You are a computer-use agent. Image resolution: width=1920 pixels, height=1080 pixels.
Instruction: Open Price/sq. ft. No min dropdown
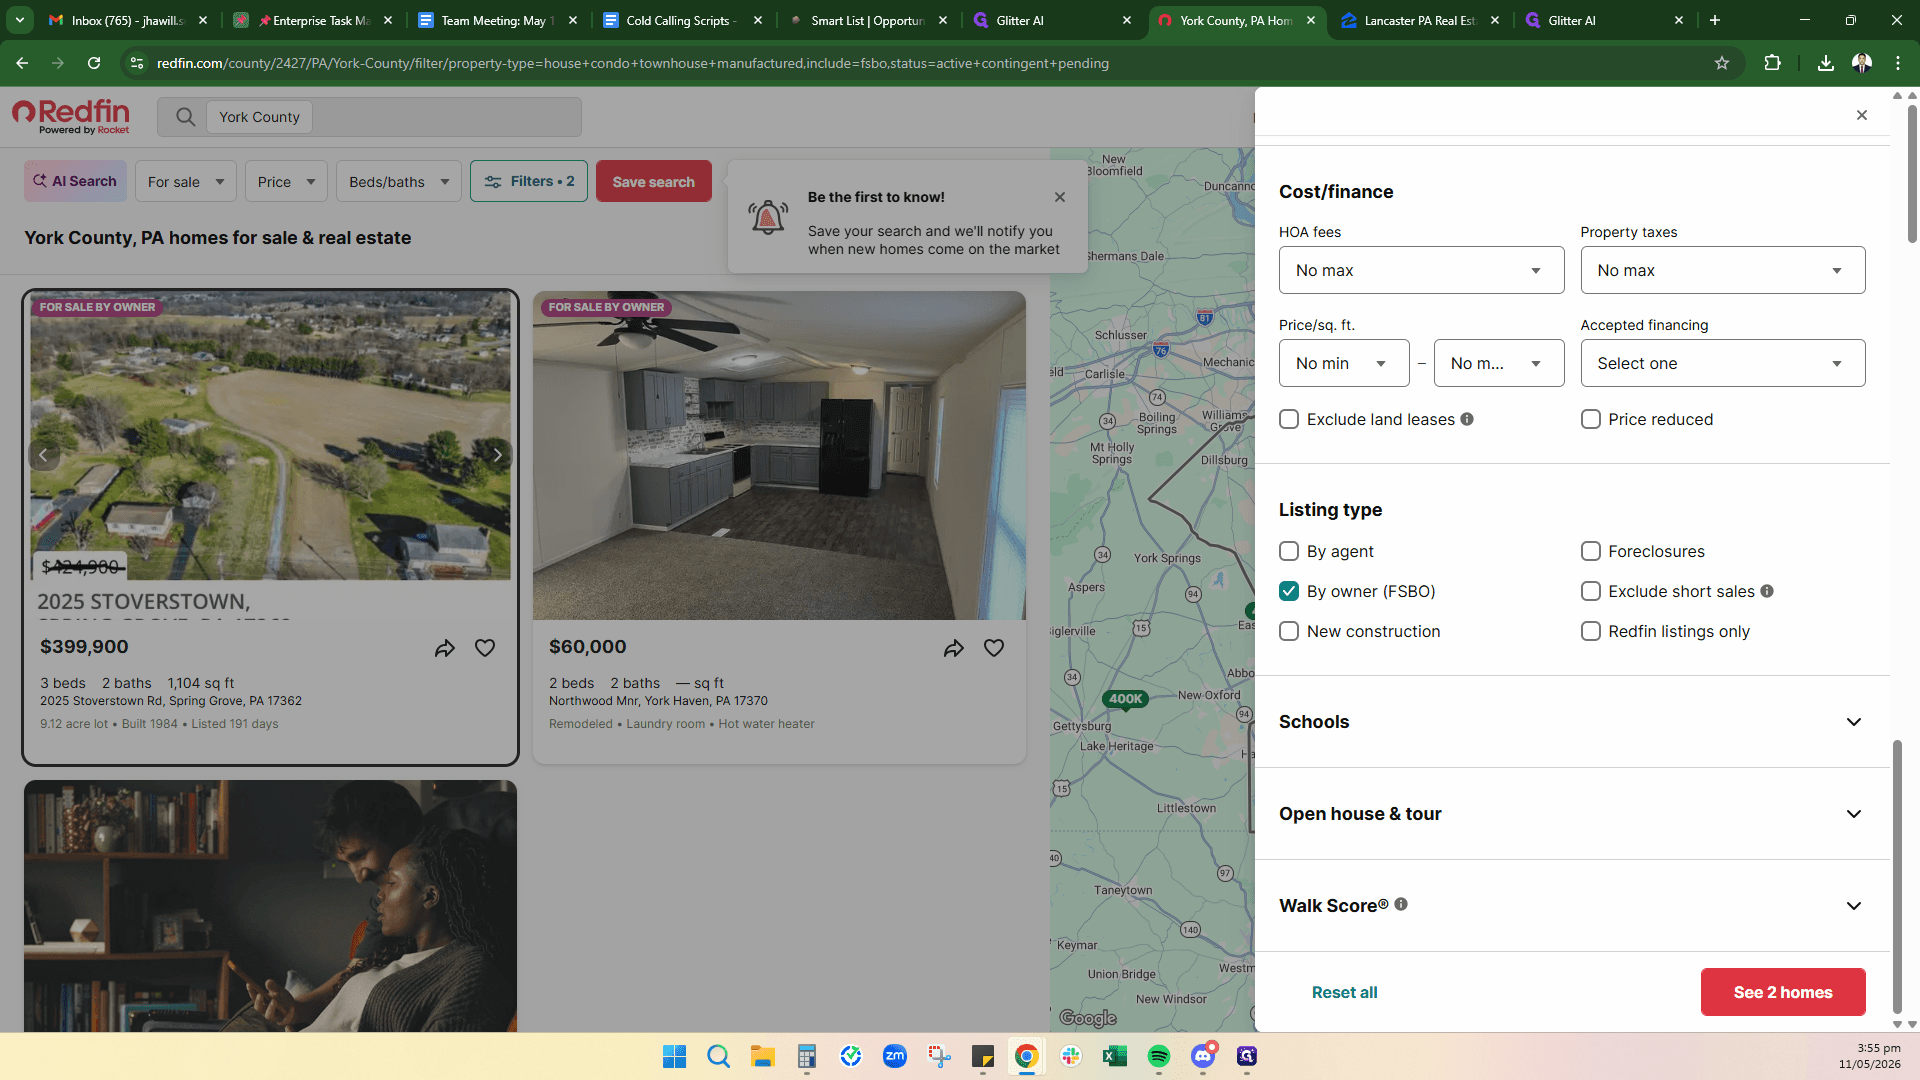pyautogui.click(x=1344, y=363)
